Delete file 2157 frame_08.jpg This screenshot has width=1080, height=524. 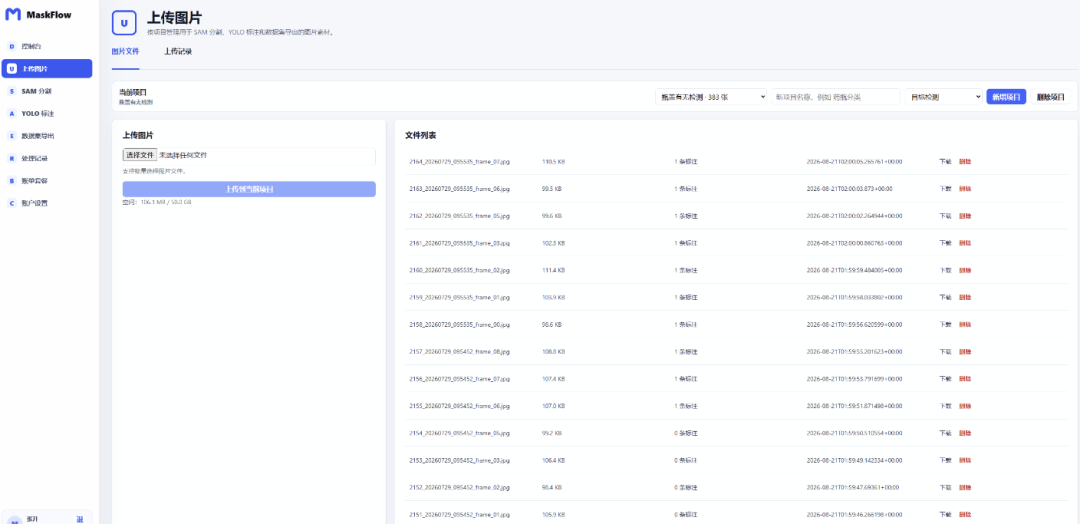[x=964, y=352]
